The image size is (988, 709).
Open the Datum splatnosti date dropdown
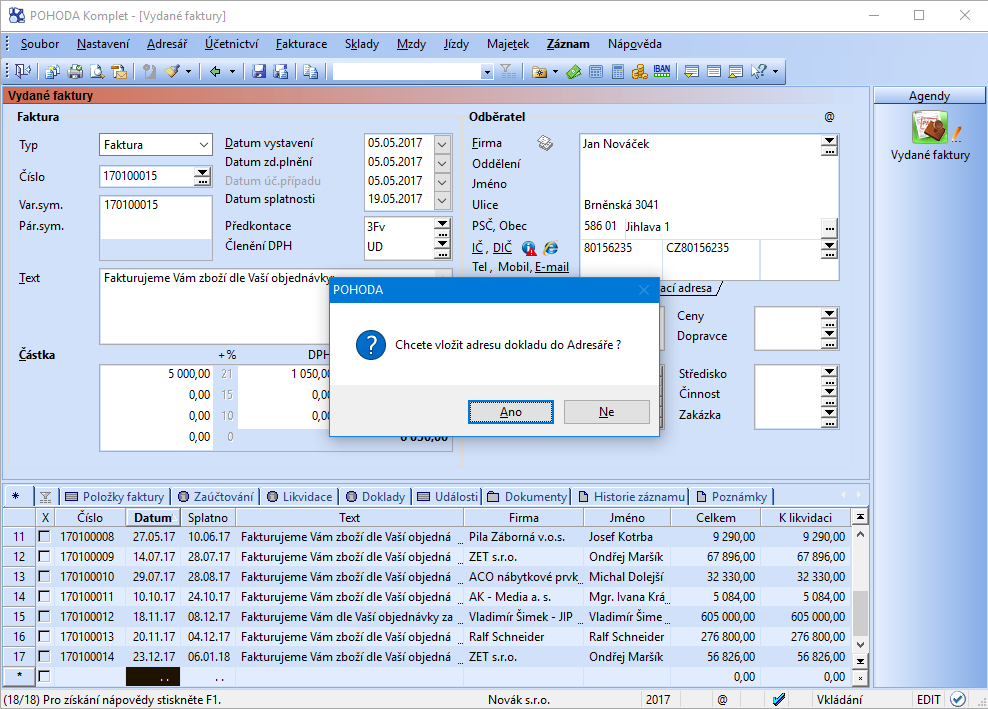pos(442,200)
